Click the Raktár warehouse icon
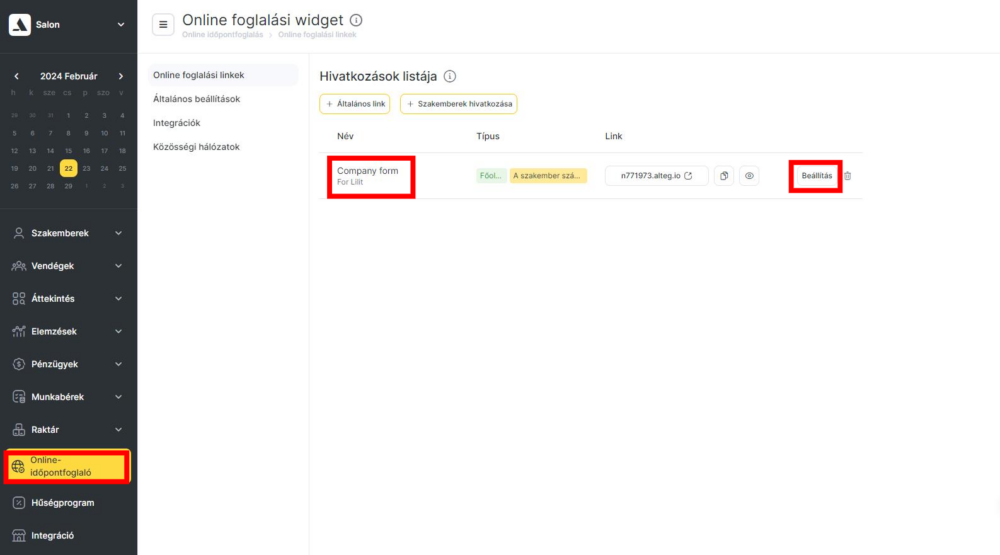The image size is (1000, 555). point(18,430)
